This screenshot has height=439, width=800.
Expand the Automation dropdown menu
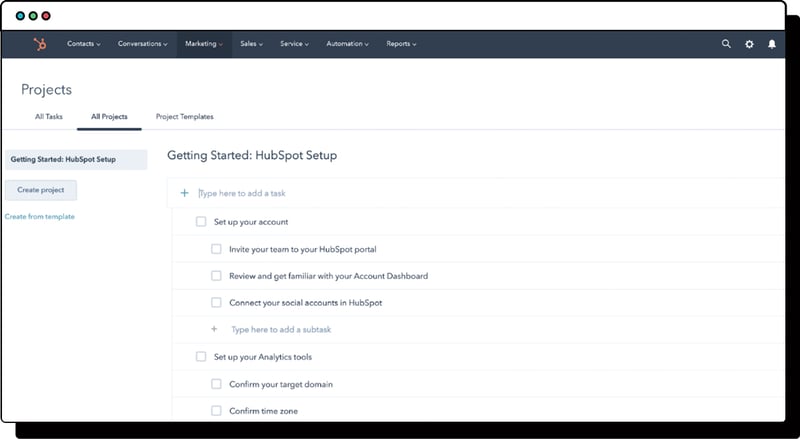pyautogui.click(x=347, y=44)
